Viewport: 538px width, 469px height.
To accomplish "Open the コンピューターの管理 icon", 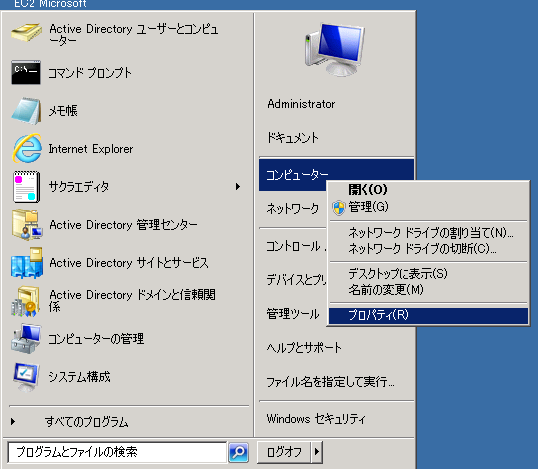I will click(26, 339).
